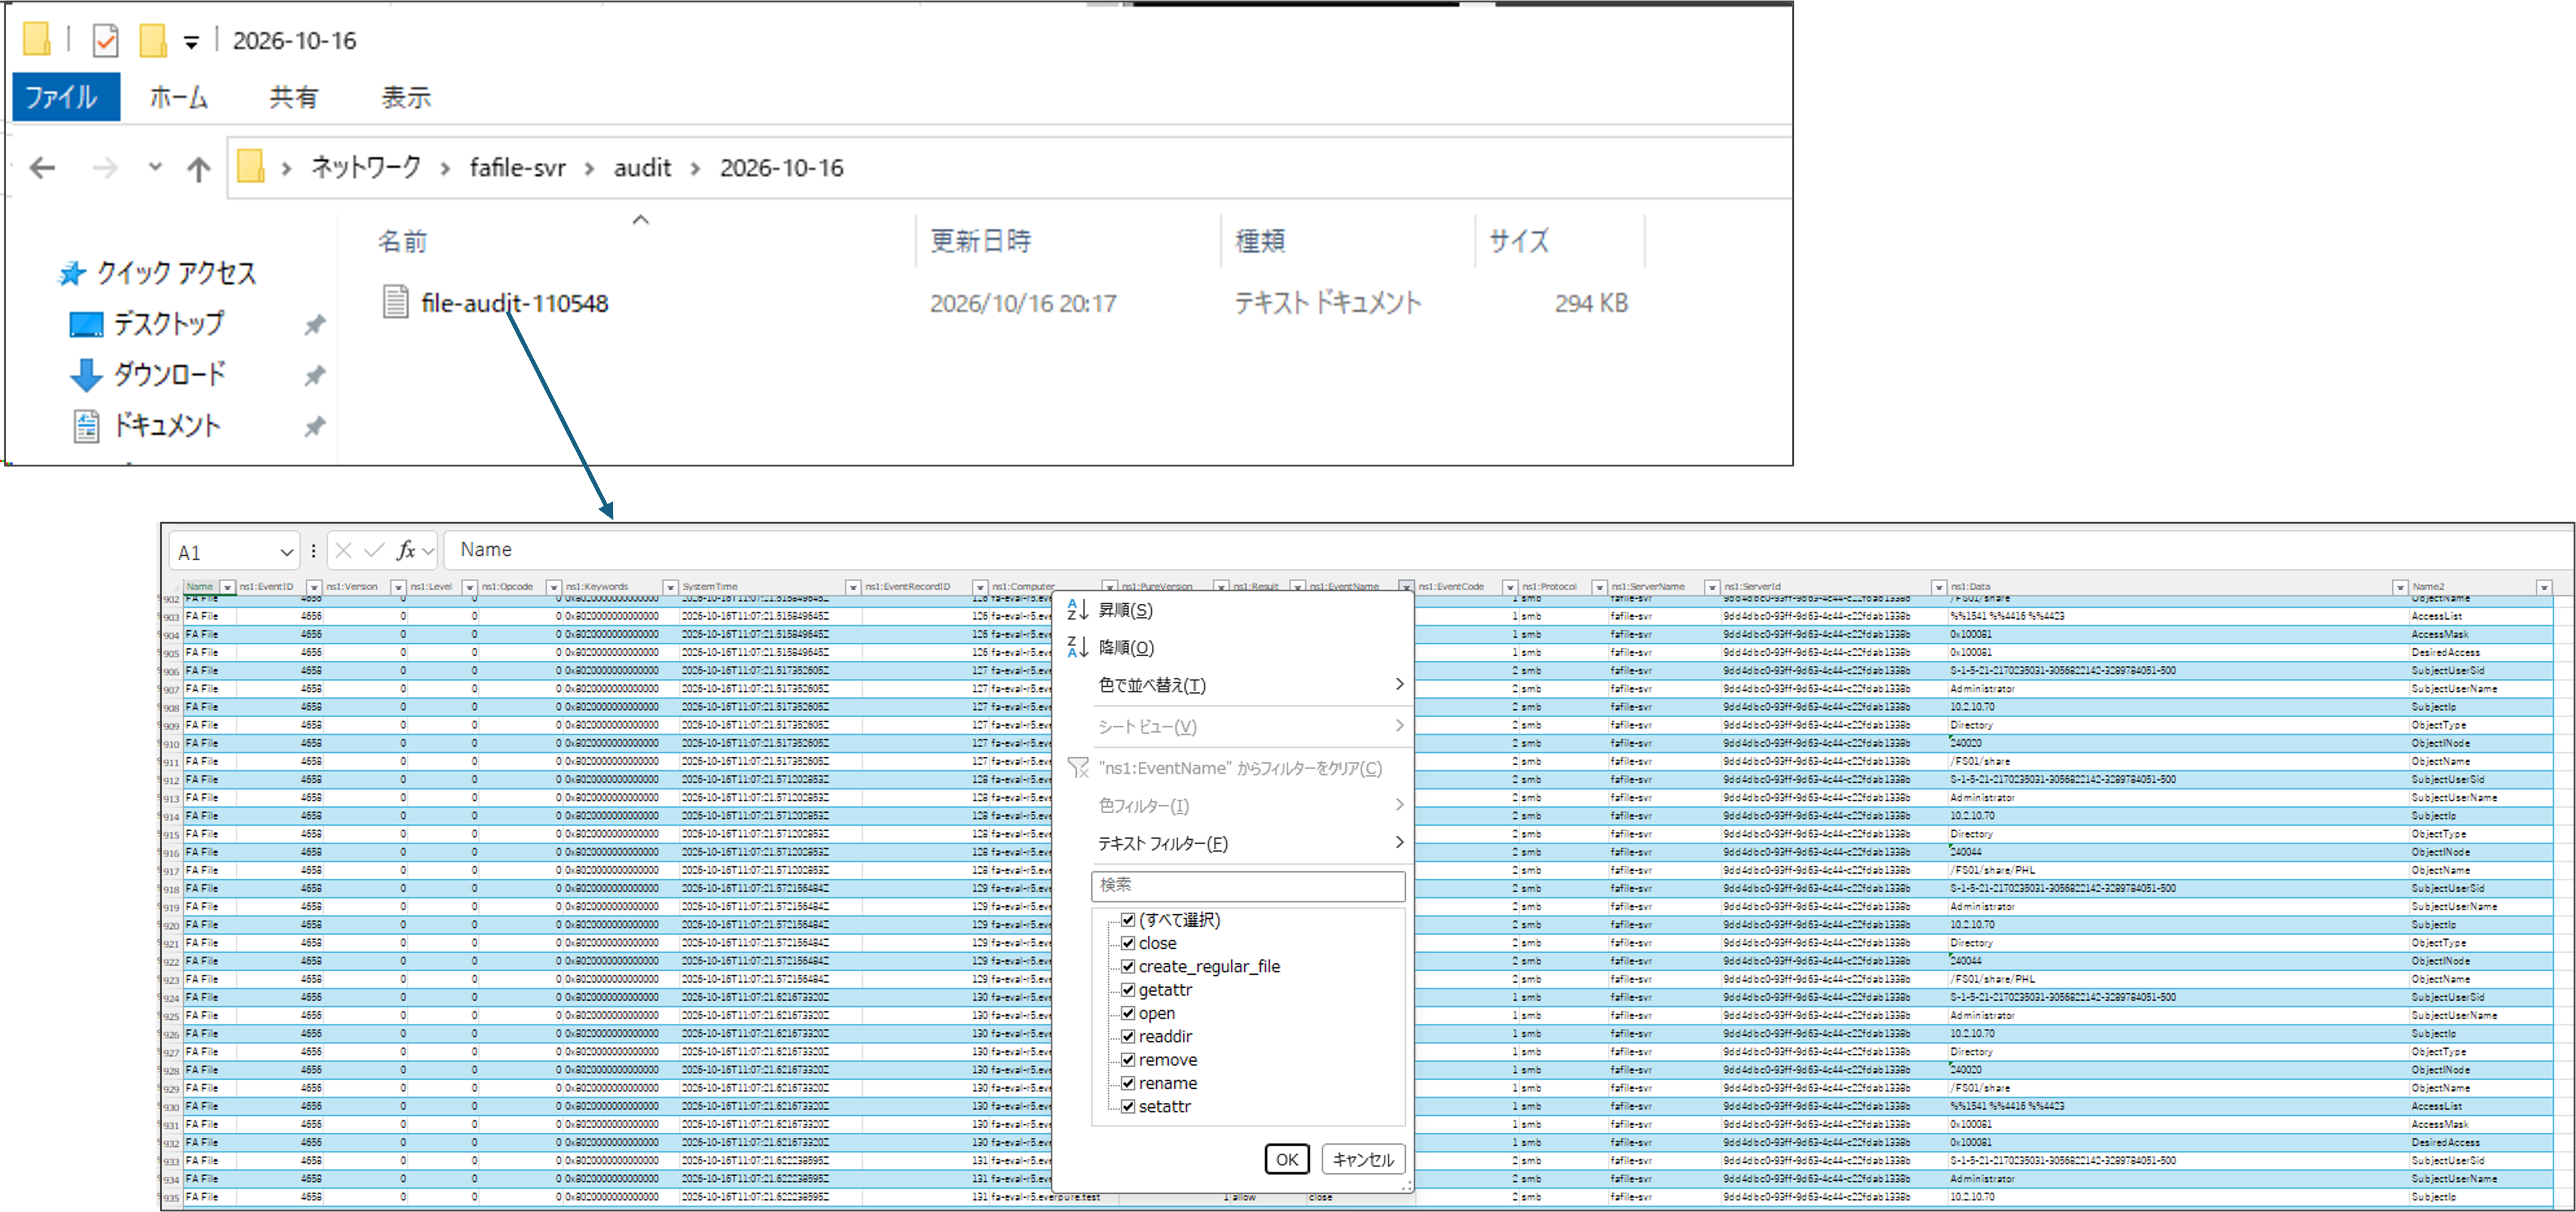The image size is (2576, 1212).
Task: Click the new folder icon in title bar
Action: click(152, 40)
